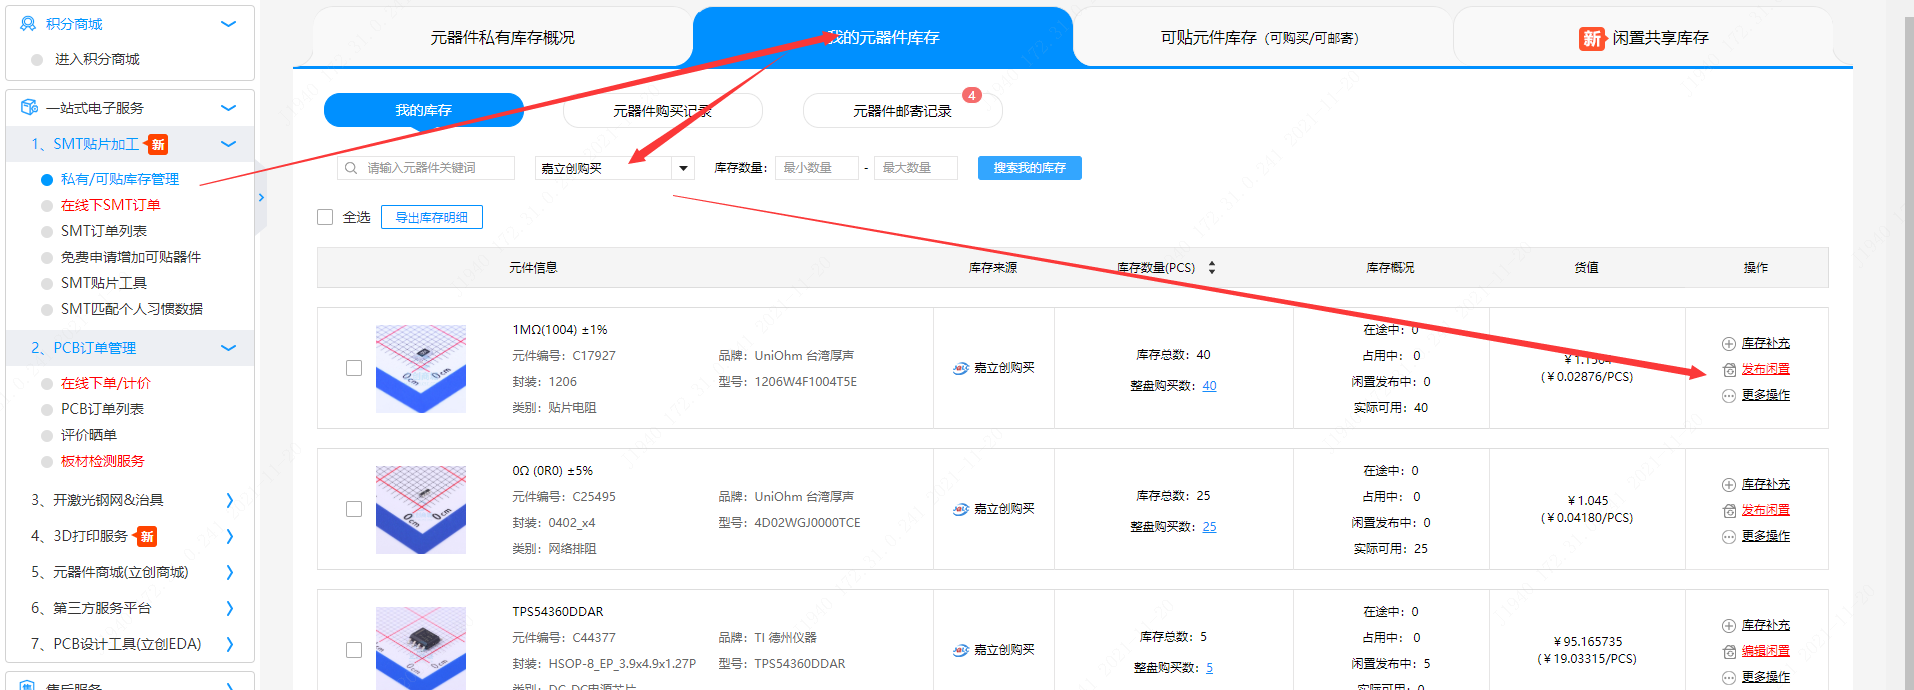This screenshot has height=690, width=1914.
Task: Click the search magnifier icon in keyword field
Action: click(351, 168)
